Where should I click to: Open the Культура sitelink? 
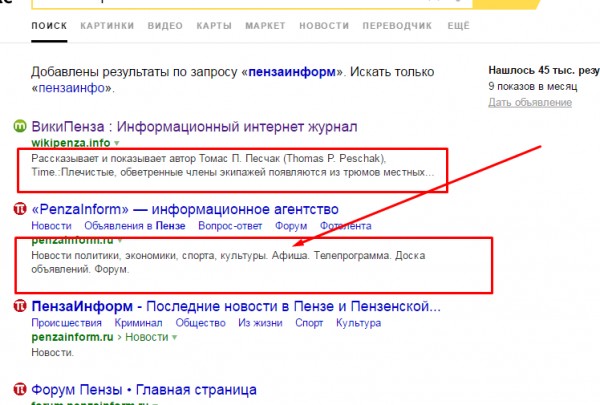(x=359, y=323)
